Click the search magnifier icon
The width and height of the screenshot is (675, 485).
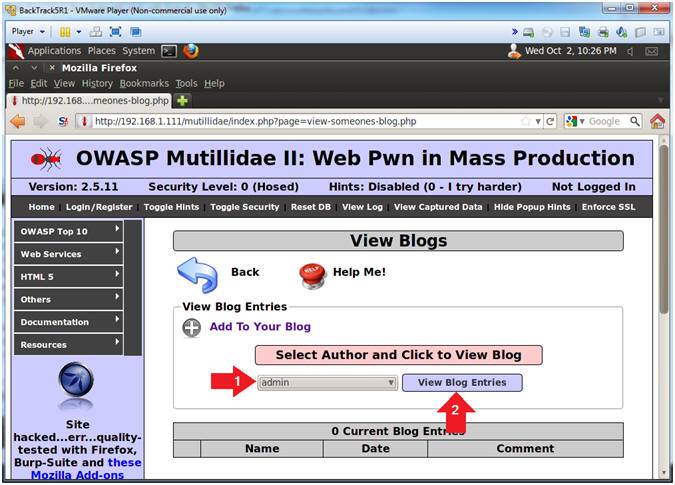pos(635,121)
